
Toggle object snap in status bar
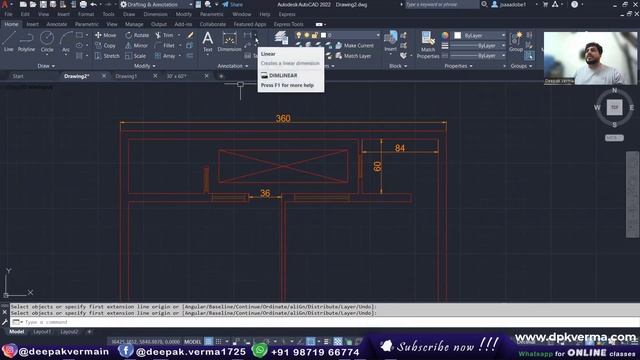pos(311,341)
